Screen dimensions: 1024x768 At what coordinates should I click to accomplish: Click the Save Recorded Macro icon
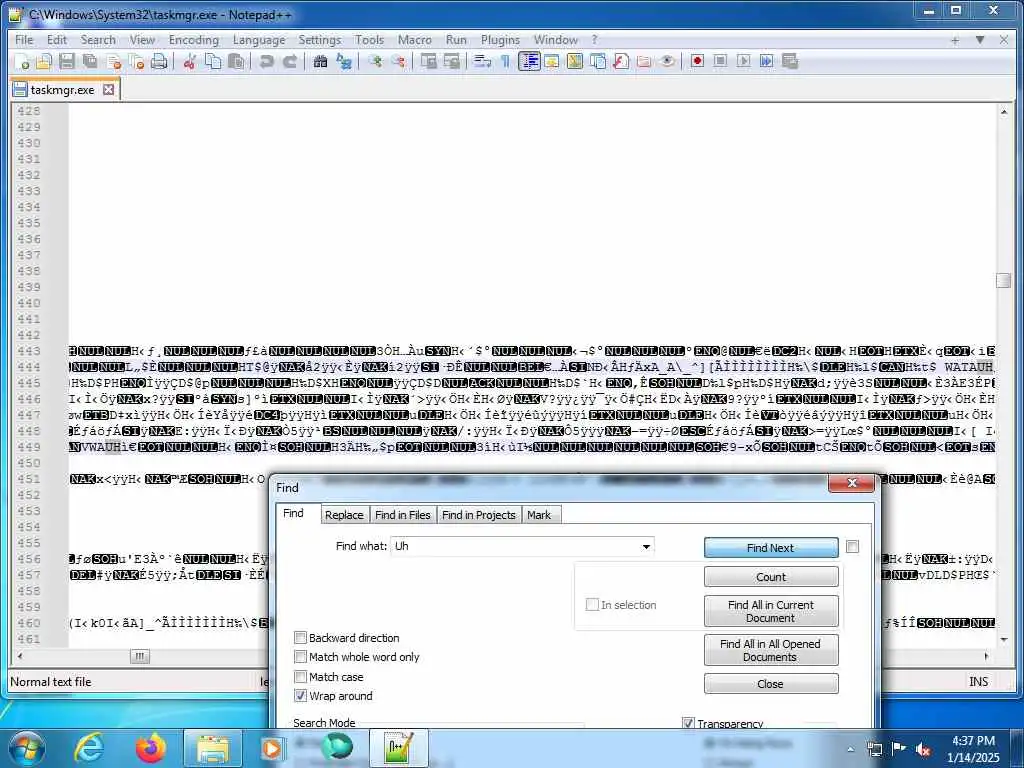pyautogui.click(x=790, y=61)
